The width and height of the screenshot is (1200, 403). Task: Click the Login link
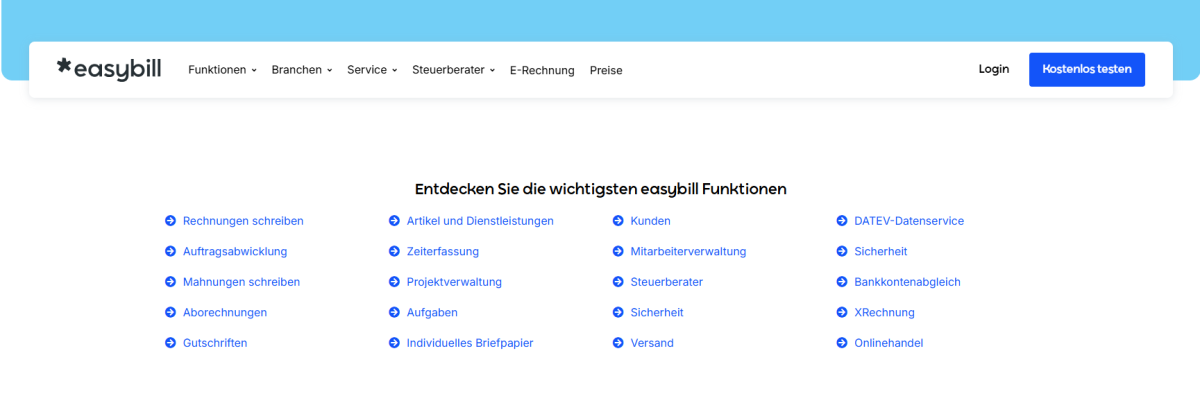click(994, 69)
